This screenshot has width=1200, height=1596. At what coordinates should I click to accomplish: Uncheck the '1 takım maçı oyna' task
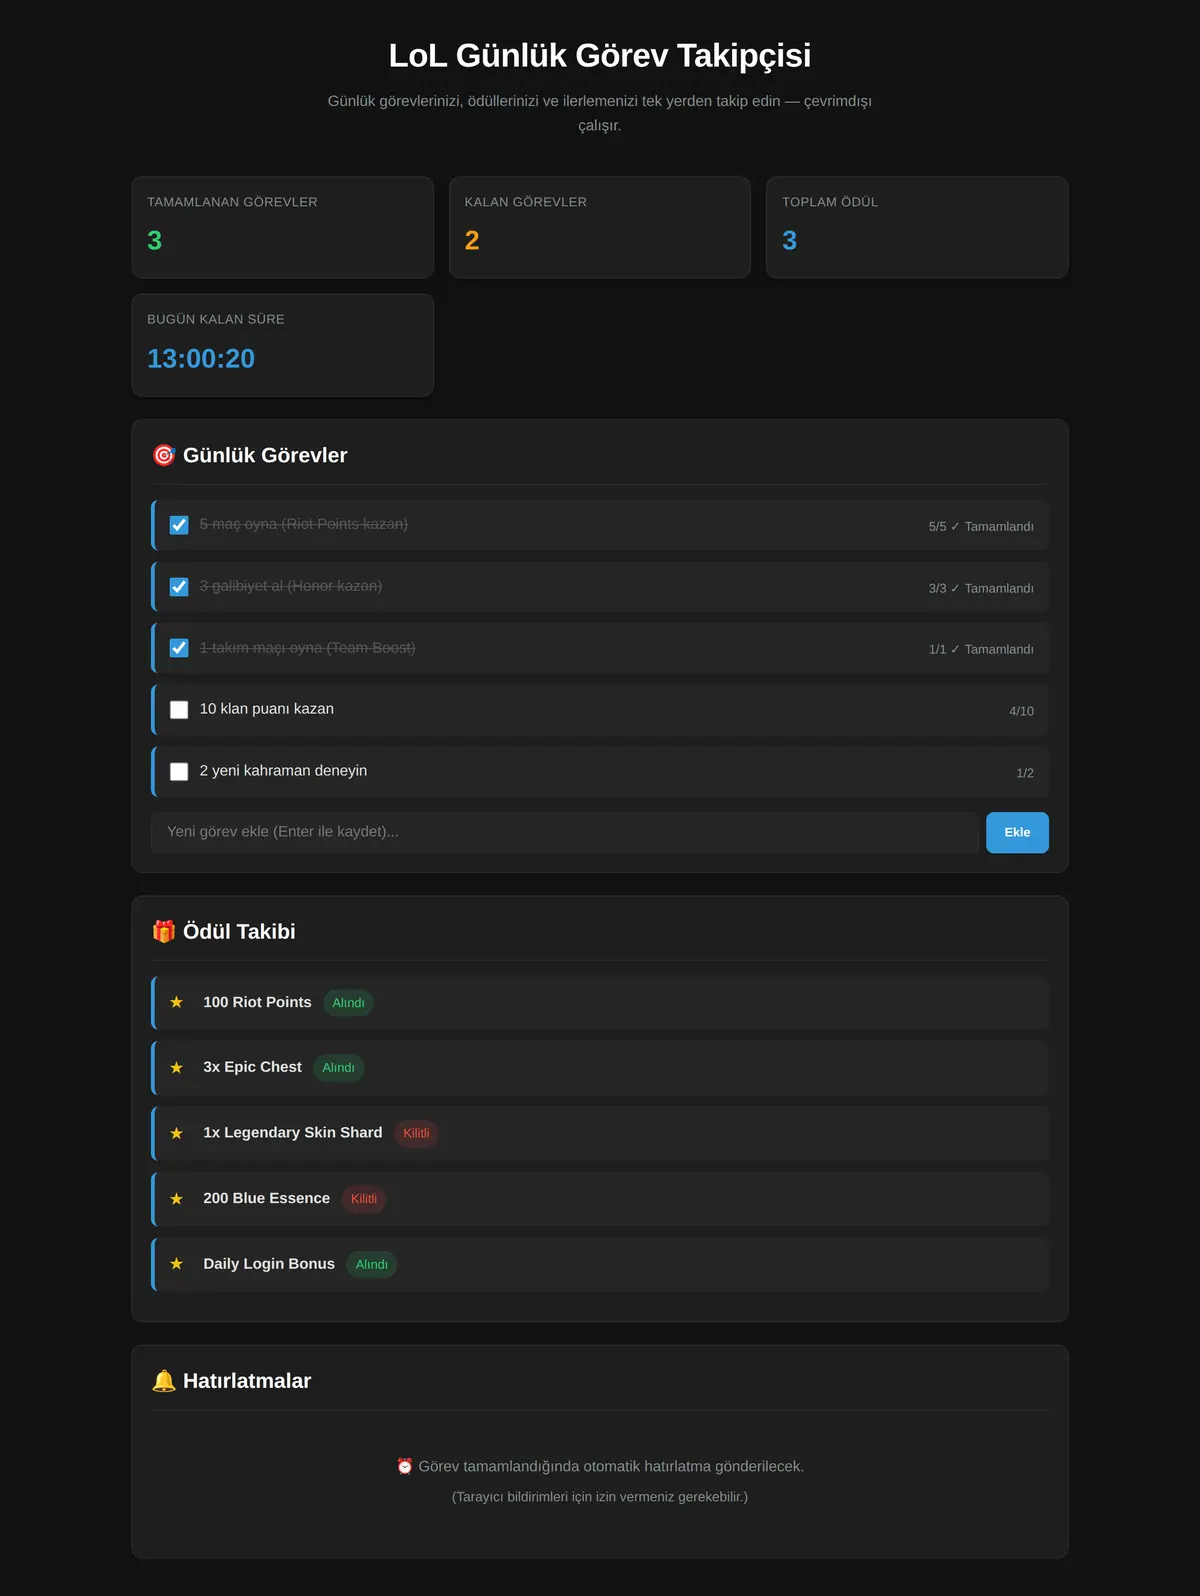[179, 648]
